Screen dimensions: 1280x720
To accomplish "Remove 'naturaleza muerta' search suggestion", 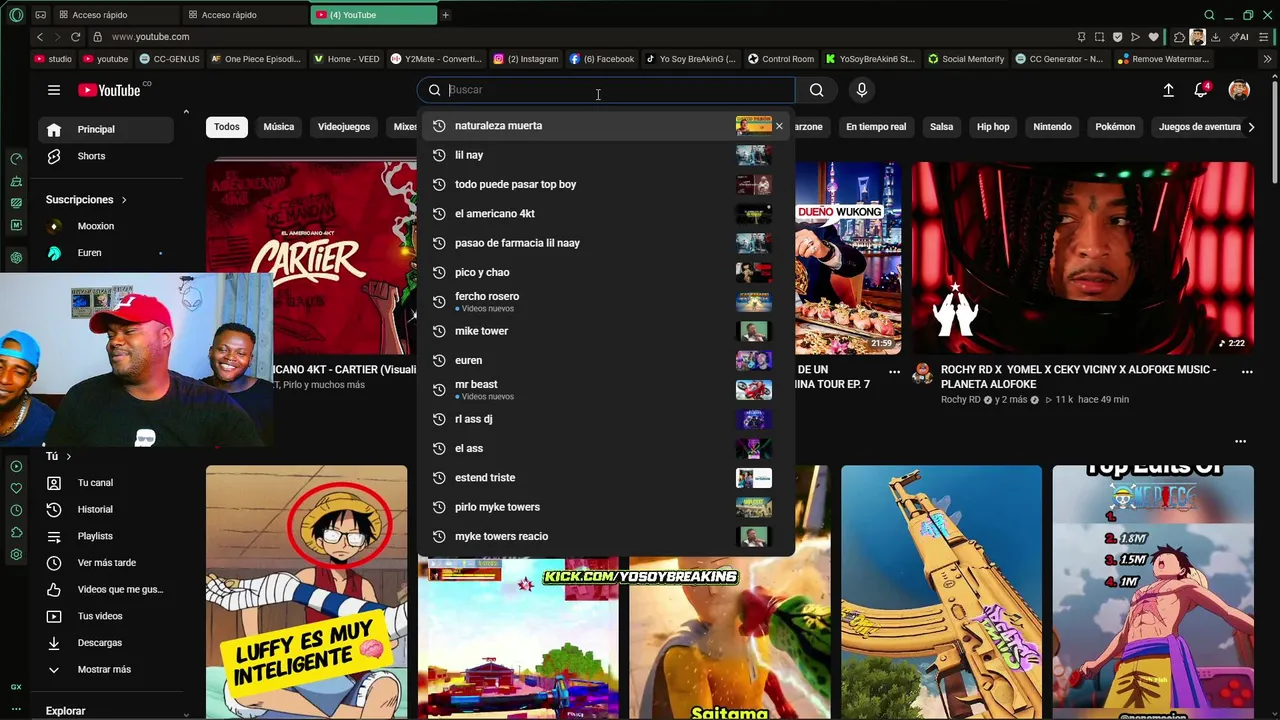I will click(779, 126).
